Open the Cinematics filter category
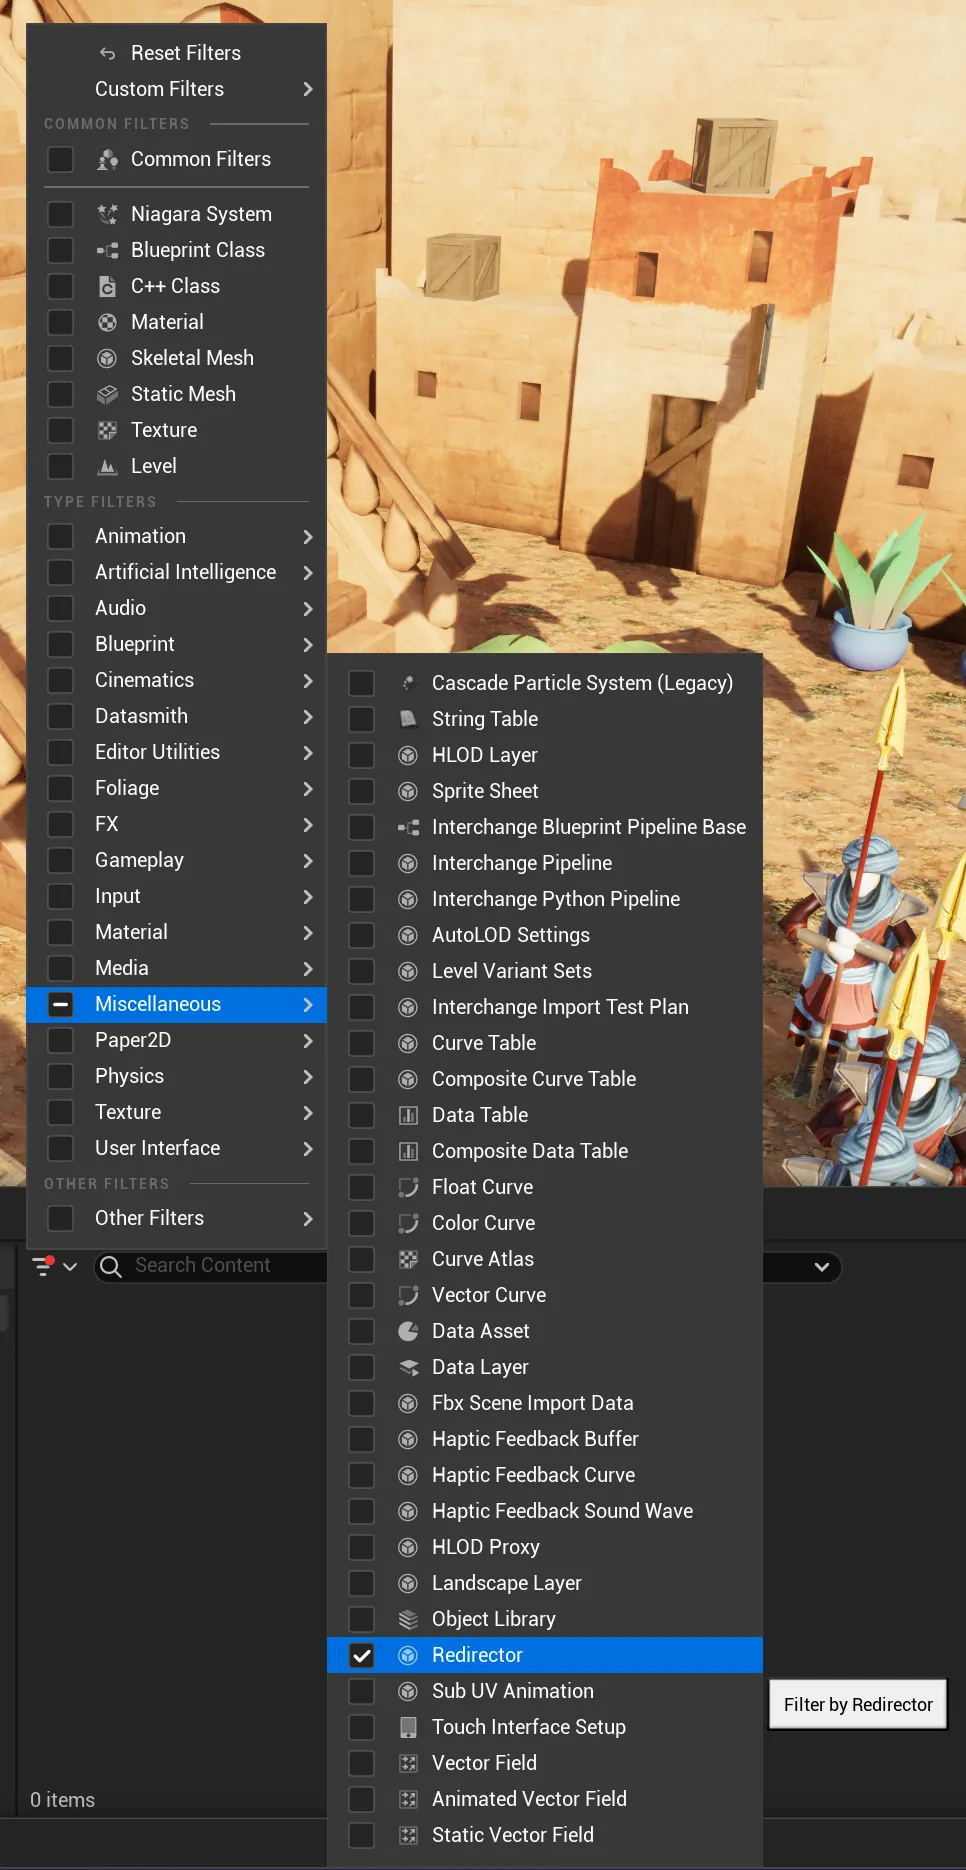Viewport: 966px width, 1870px height. pyautogui.click(x=177, y=680)
